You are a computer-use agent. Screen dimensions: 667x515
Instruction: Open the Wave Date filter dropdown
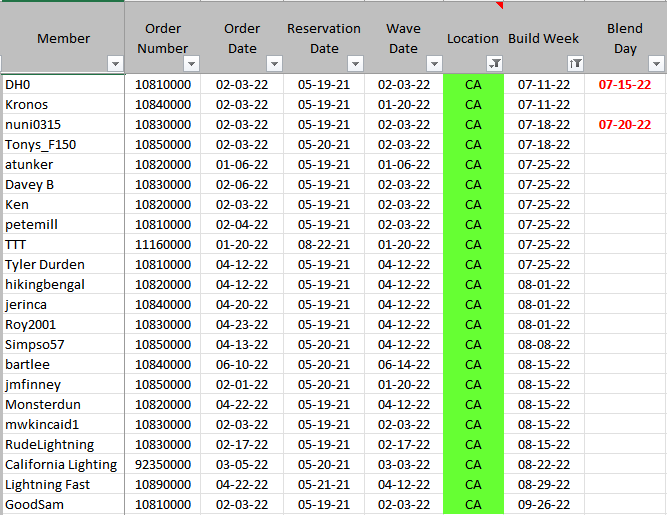pyautogui.click(x=433, y=64)
